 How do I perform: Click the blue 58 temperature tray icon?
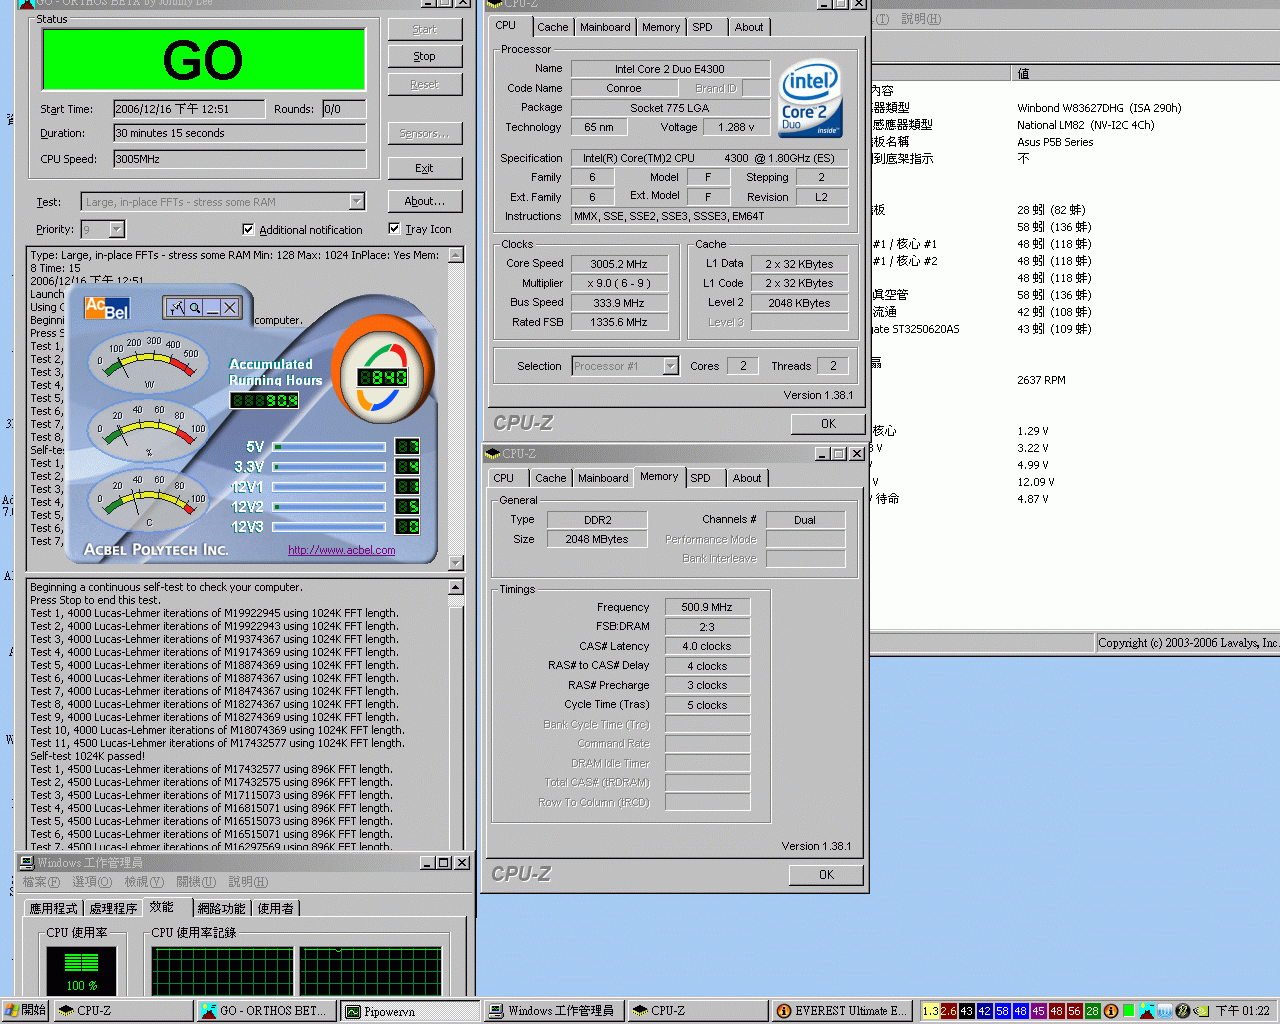(x=1003, y=1011)
